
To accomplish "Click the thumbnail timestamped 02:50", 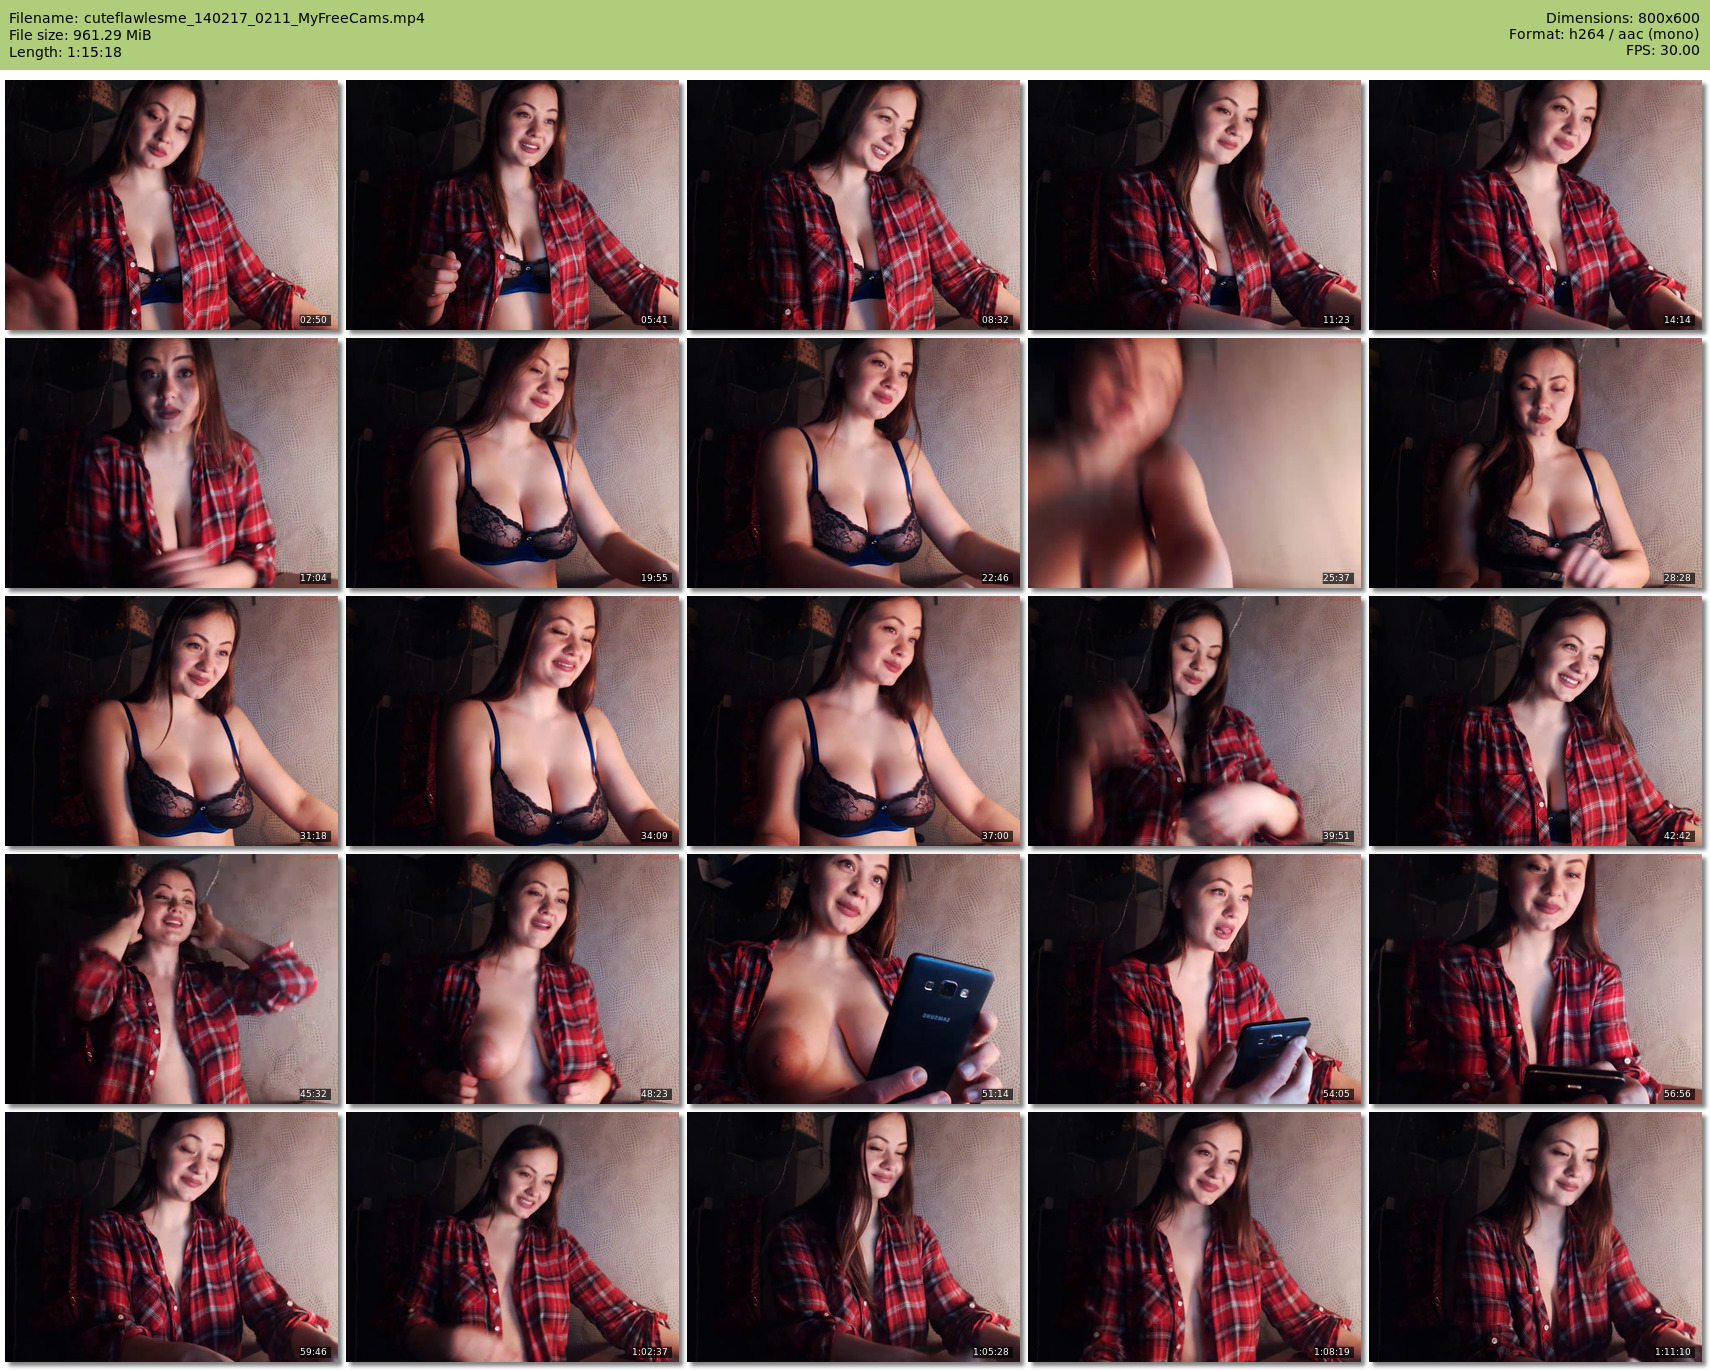I will (172, 205).
